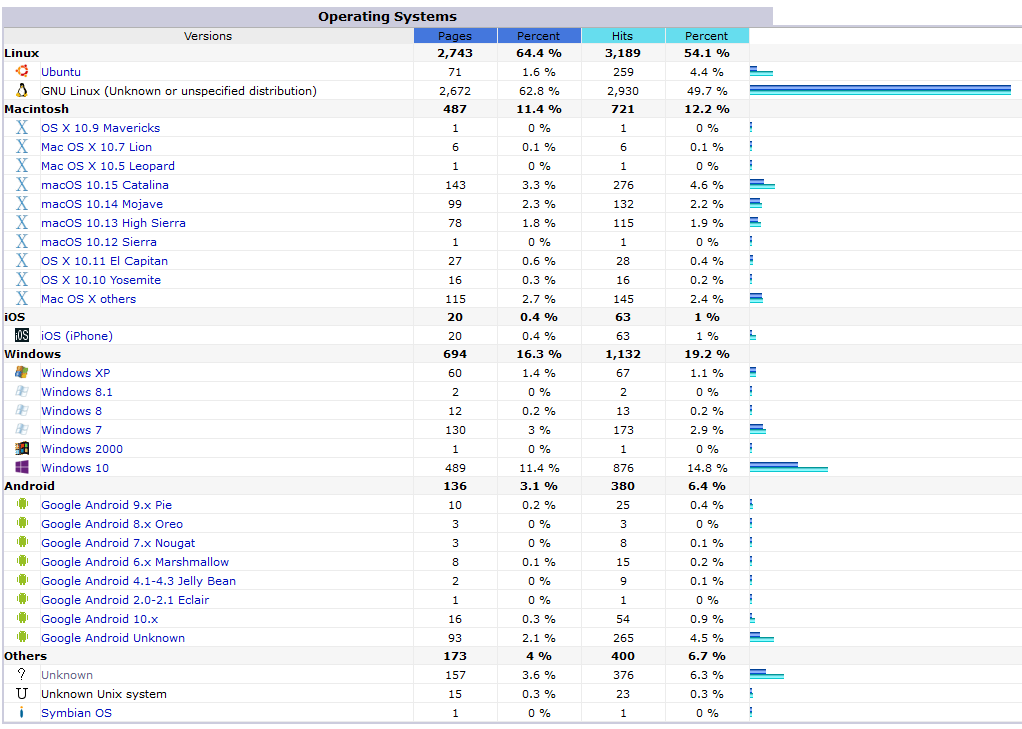Viewport: 1022px width, 729px height.
Task: Click the Ubuntu logo icon
Action: (22, 72)
